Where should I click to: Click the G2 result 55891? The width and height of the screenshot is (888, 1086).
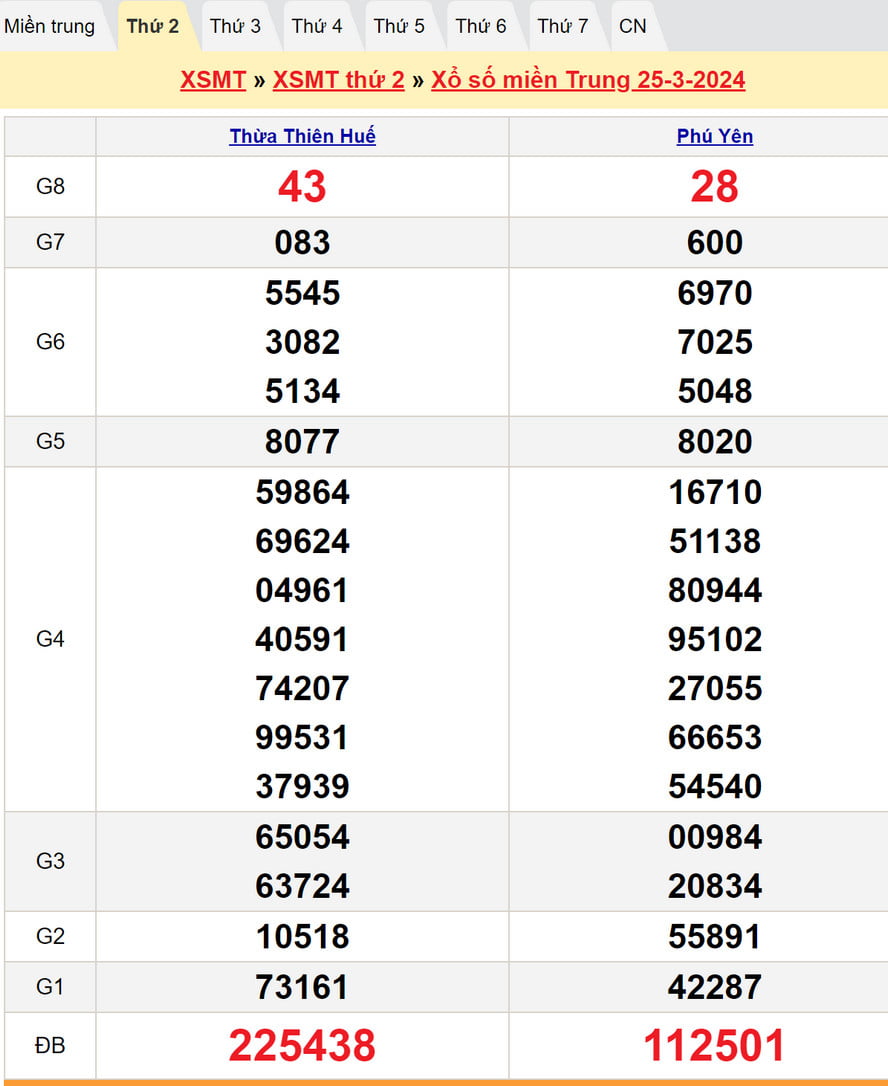(x=714, y=937)
